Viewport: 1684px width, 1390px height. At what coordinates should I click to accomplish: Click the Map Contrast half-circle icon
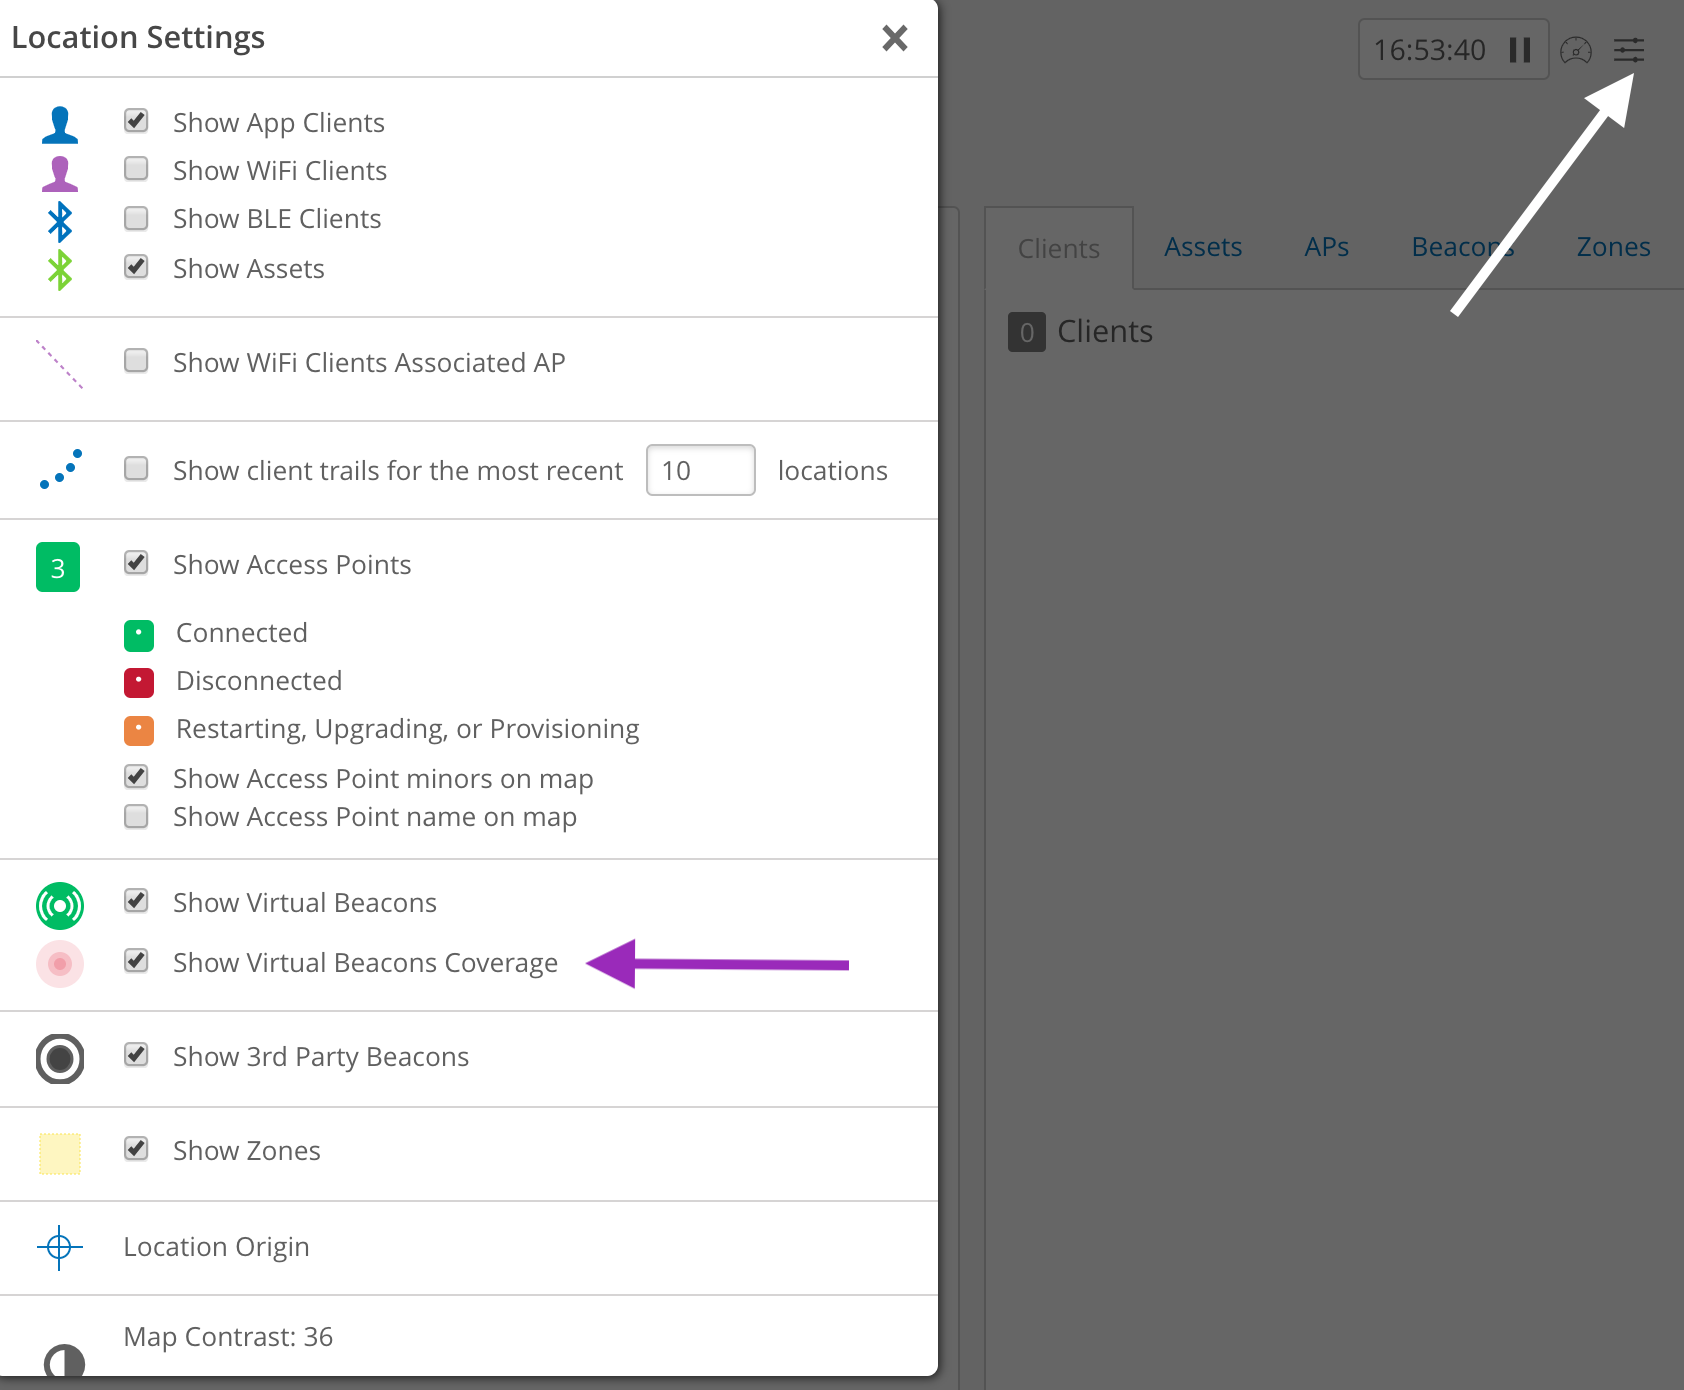pyautogui.click(x=64, y=1361)
